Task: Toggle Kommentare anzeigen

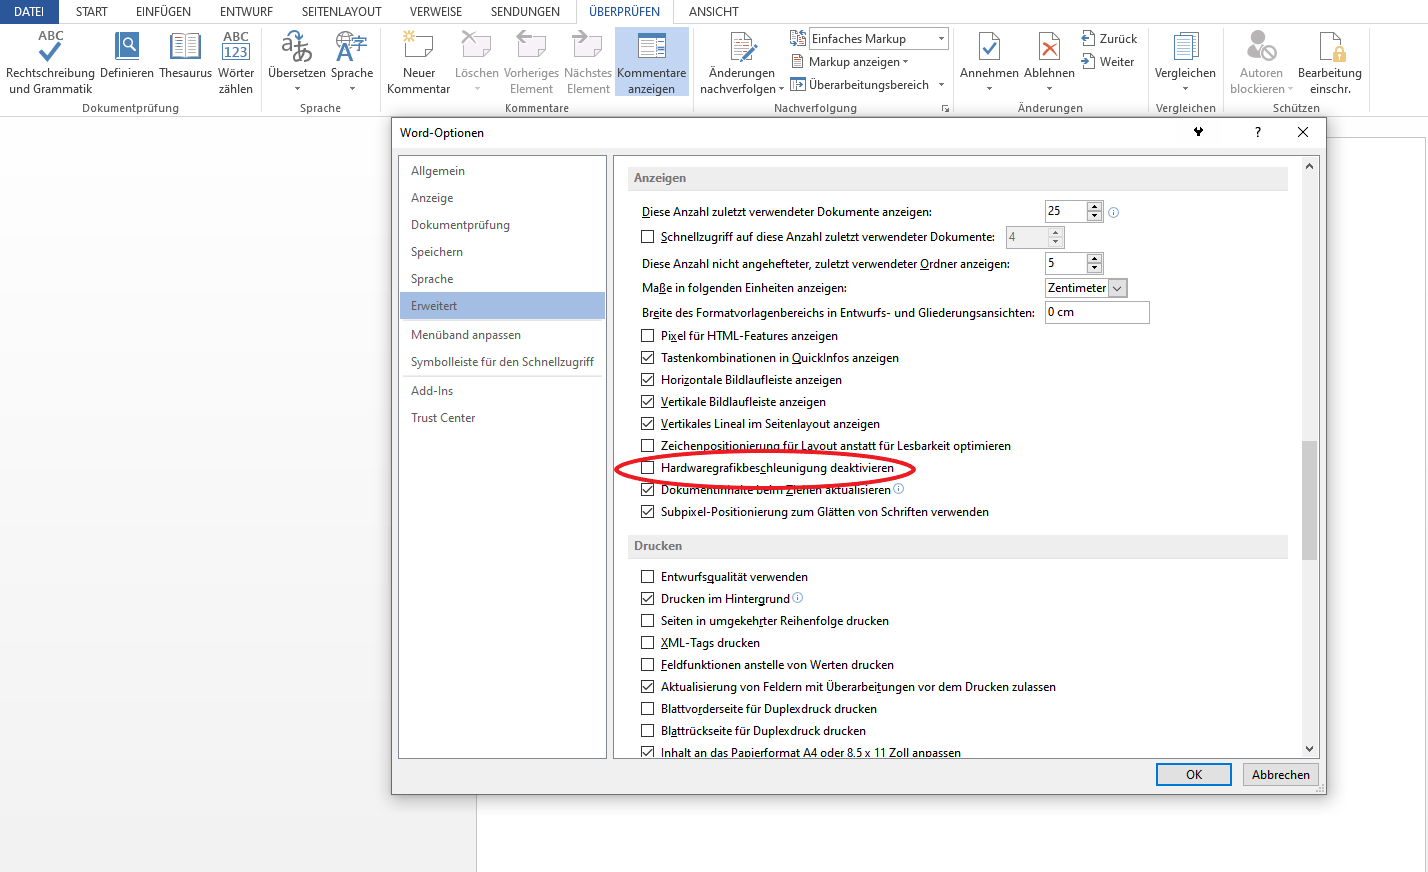Action: click(x=652, y=62)
